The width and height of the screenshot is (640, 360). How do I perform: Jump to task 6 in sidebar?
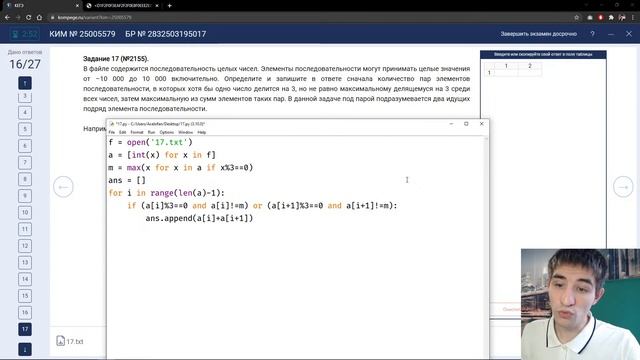25,146
